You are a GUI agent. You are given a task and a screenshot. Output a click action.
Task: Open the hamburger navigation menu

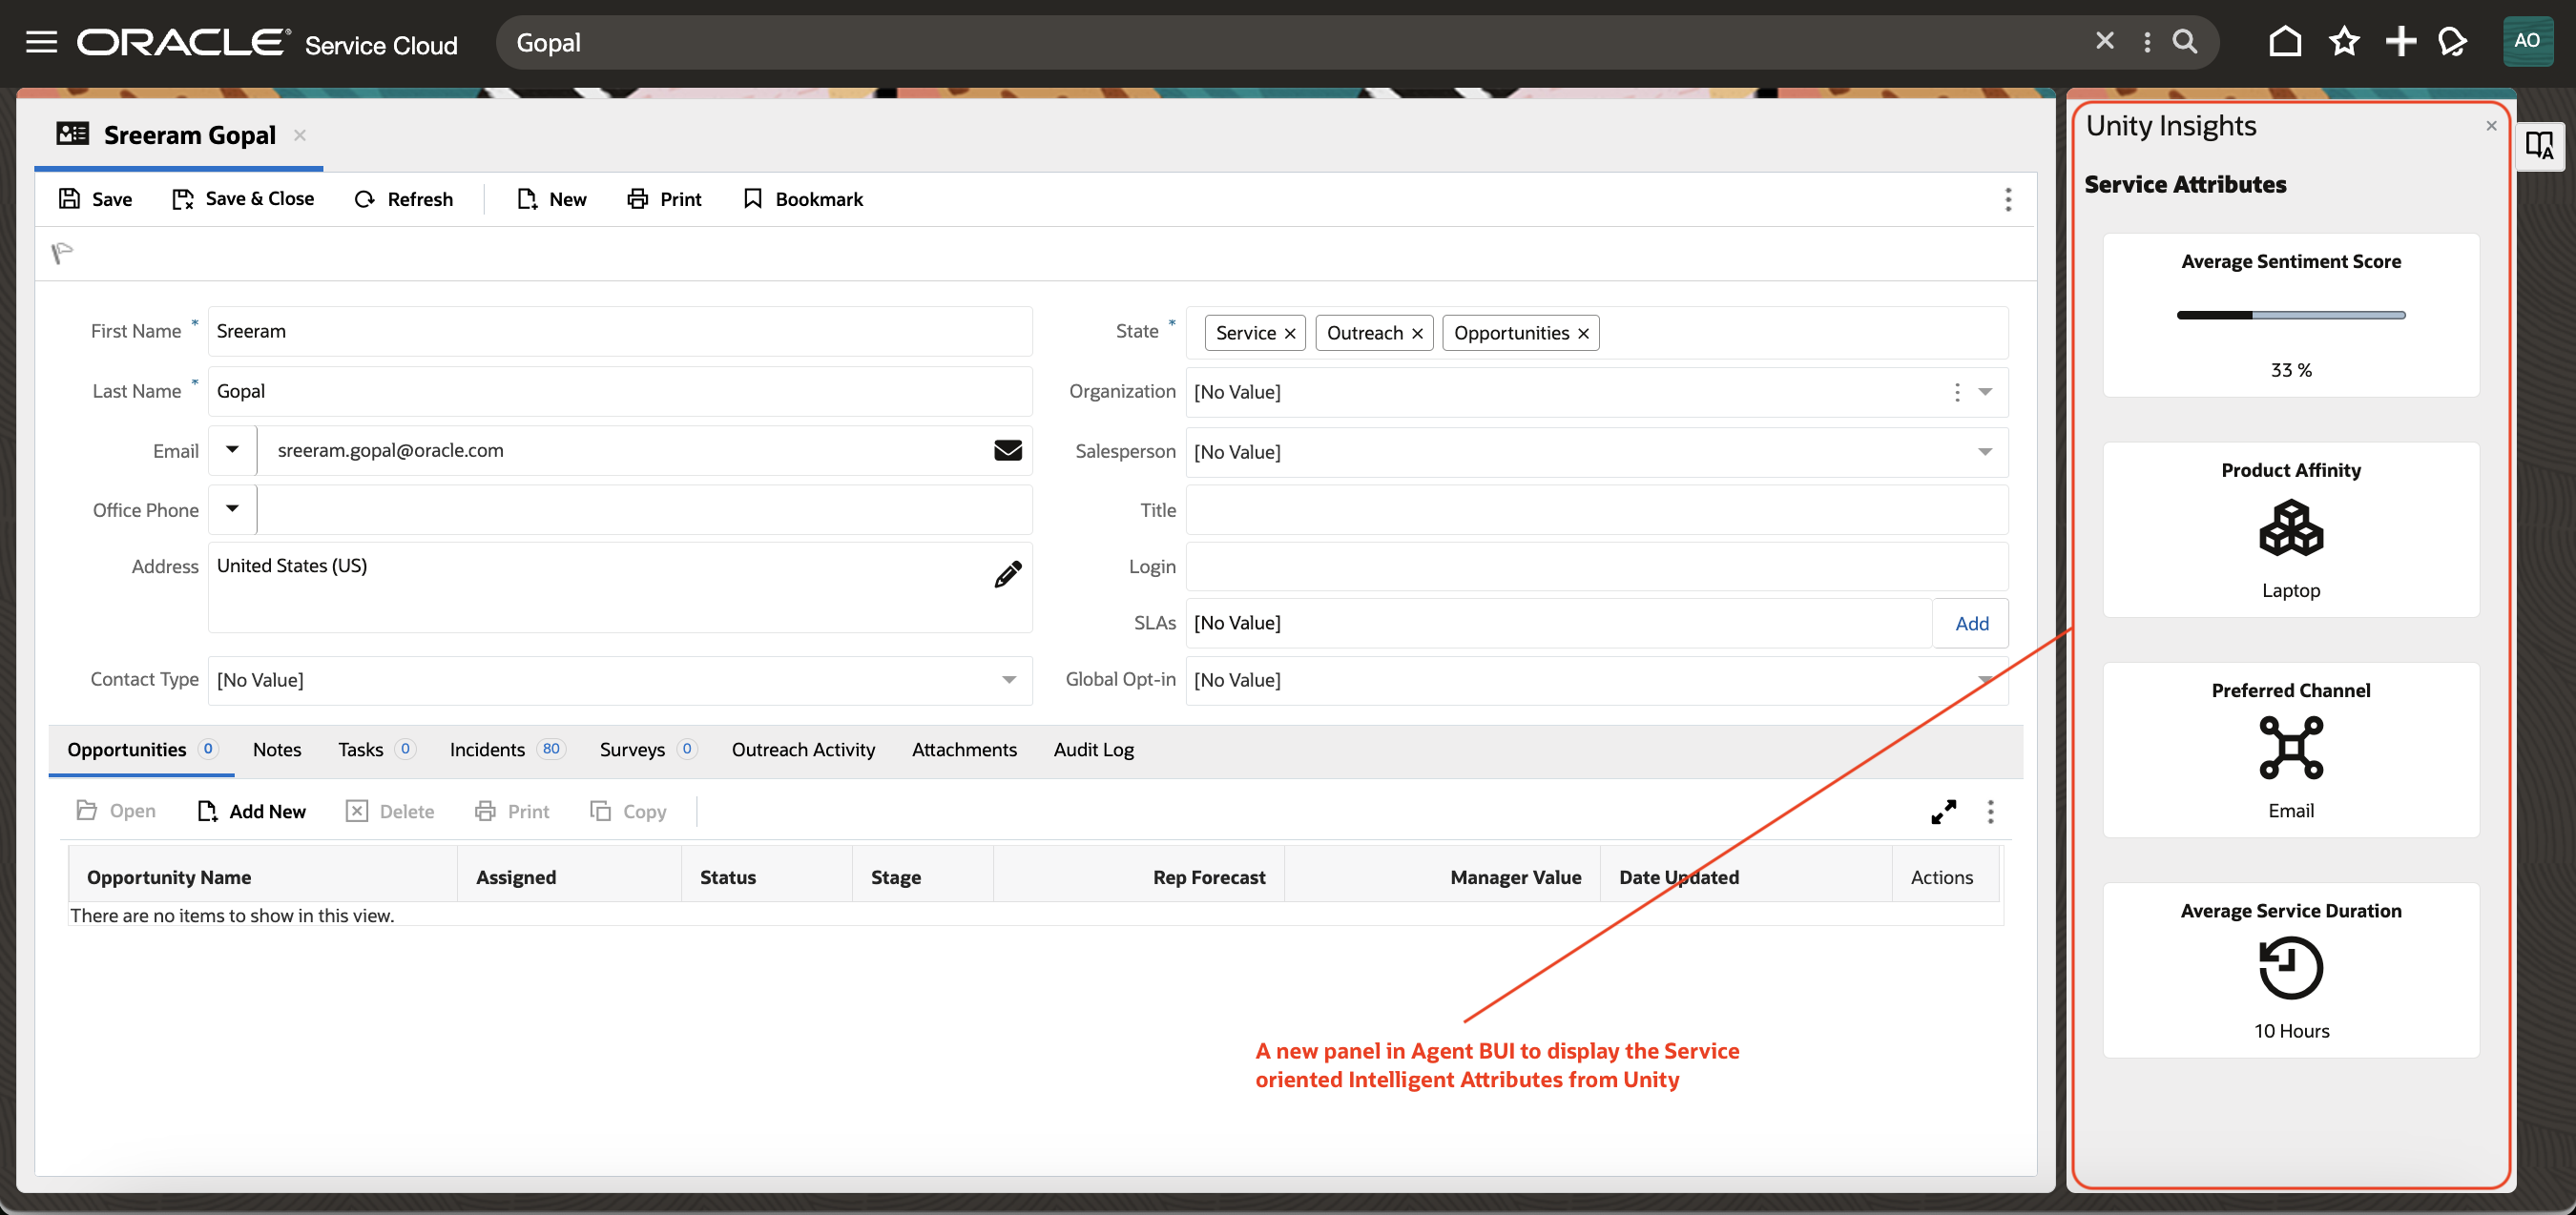click(41, 42)
